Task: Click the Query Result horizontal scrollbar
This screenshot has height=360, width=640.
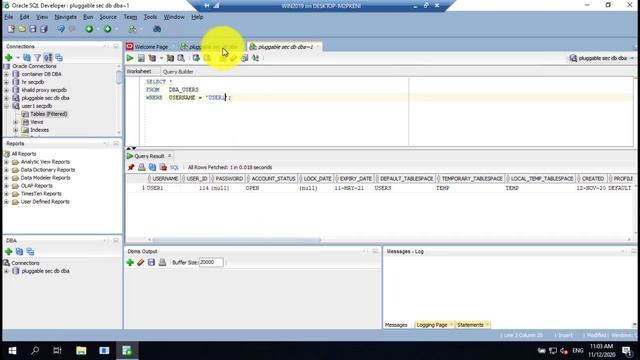Action: (237, 240)
